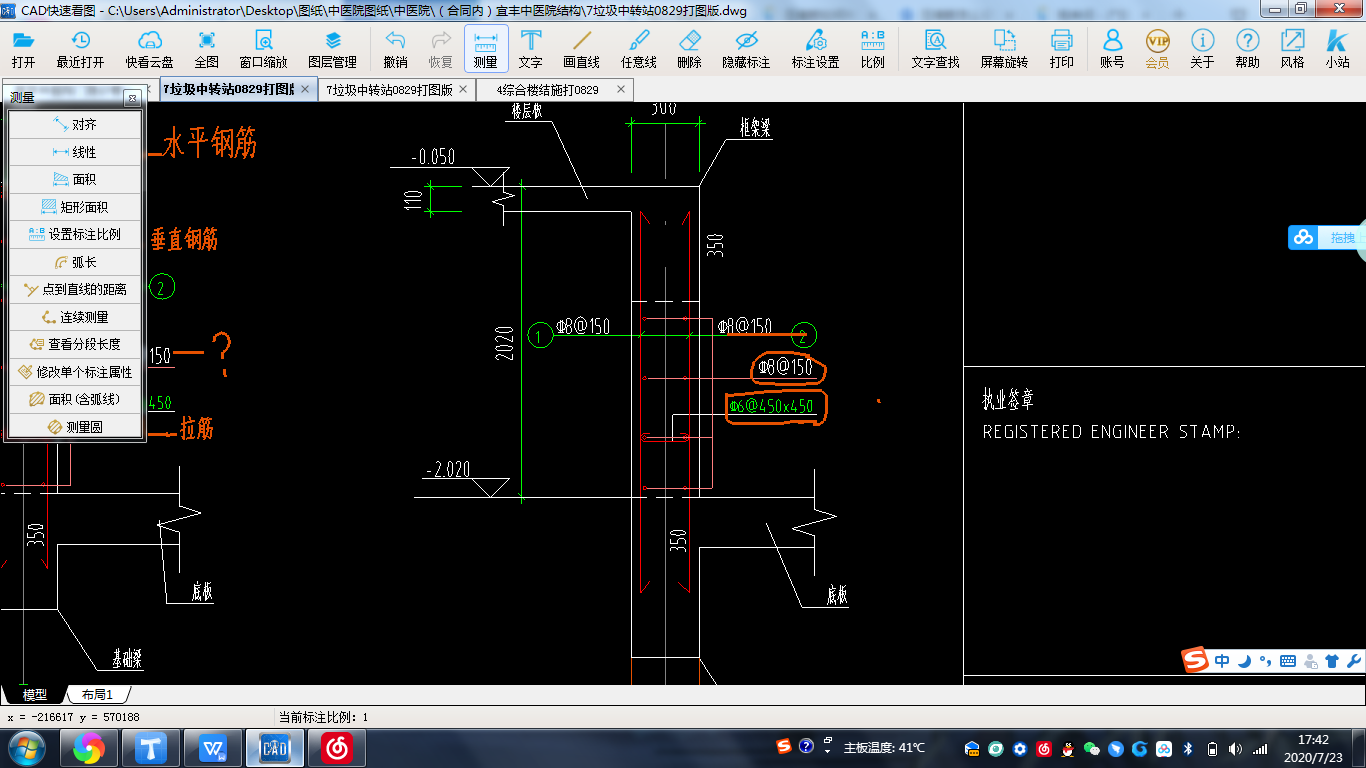Toggle Sogou 中 Chinese/English mode
The height and width of the screenshot is (768, 1366).
pyautogui.click(x=1222, y=661)
